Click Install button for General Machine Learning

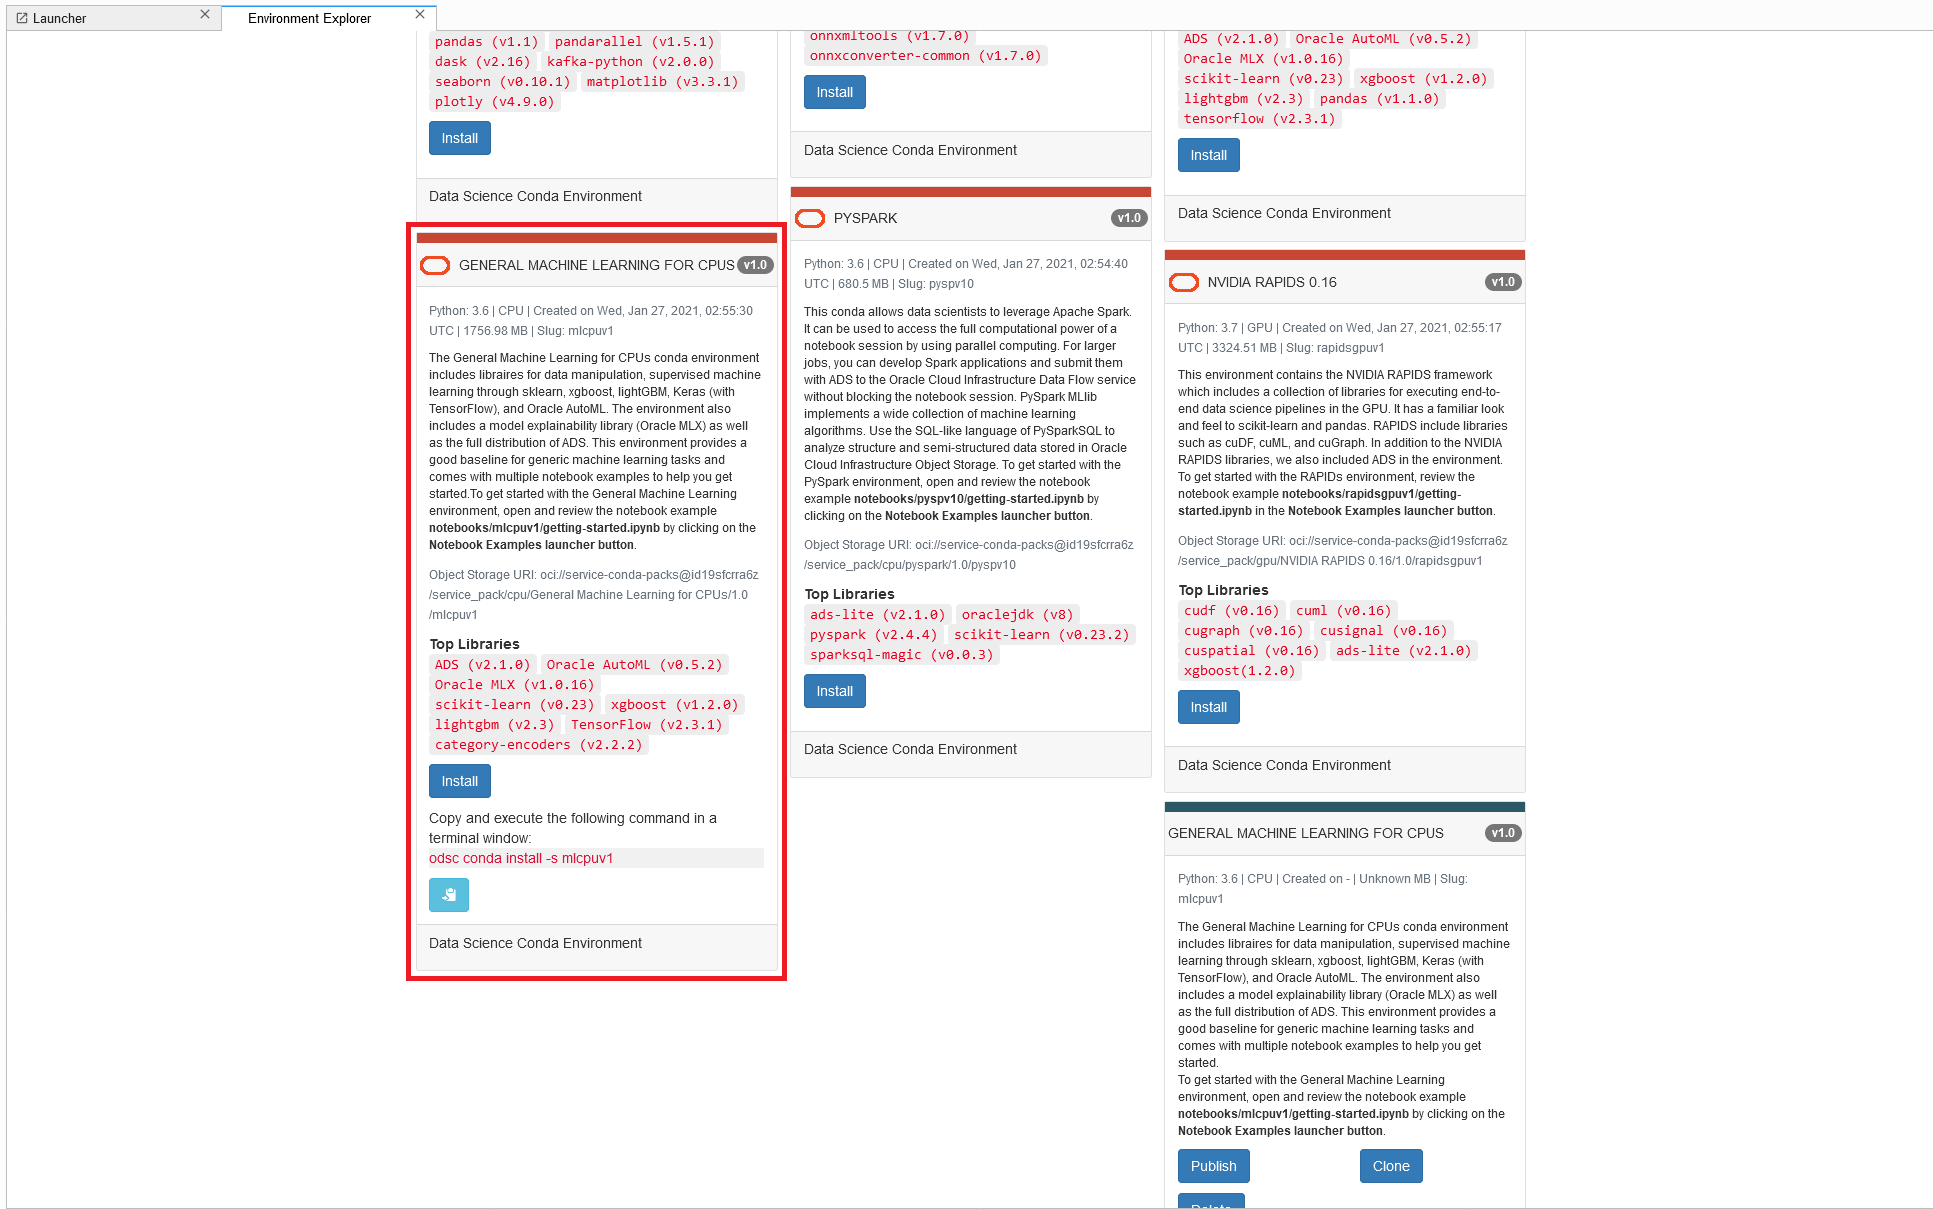[460, 780]
